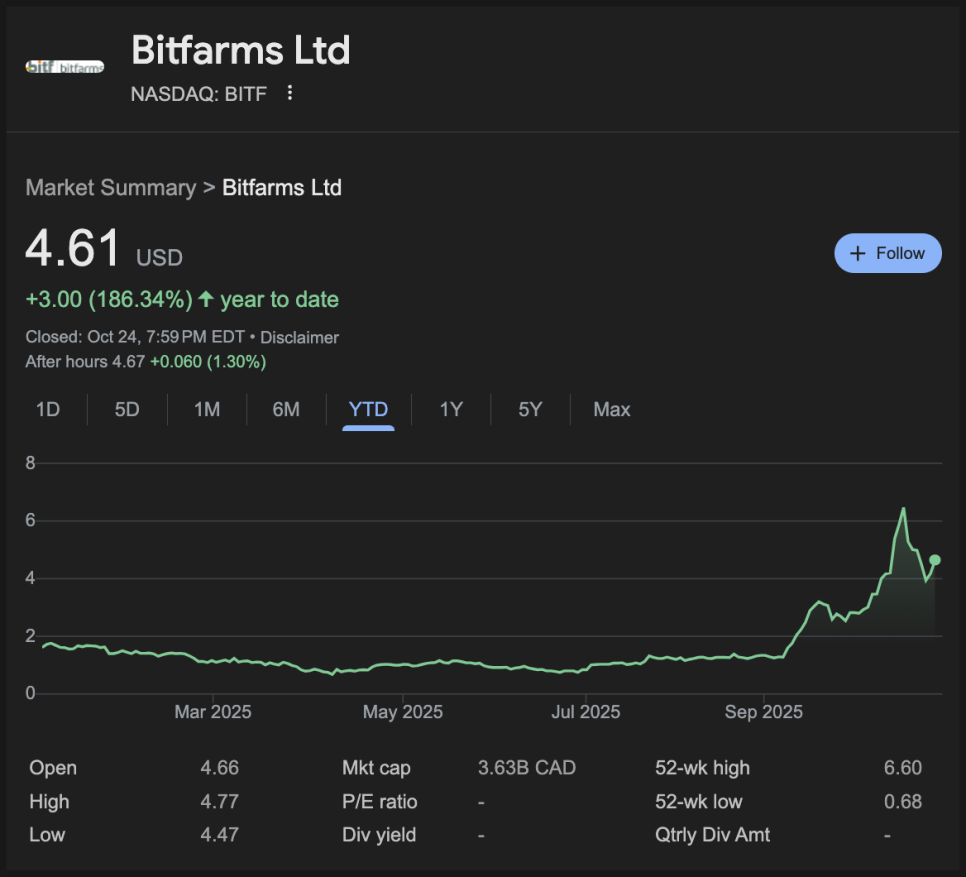
Task: Click the chart peak near 6
Action: 903,509
